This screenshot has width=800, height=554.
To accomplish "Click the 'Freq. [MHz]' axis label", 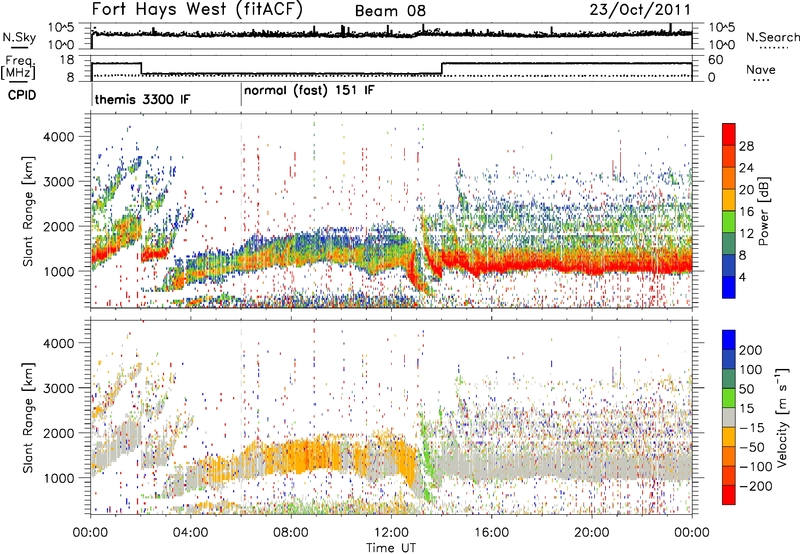I will pos(18,68).
